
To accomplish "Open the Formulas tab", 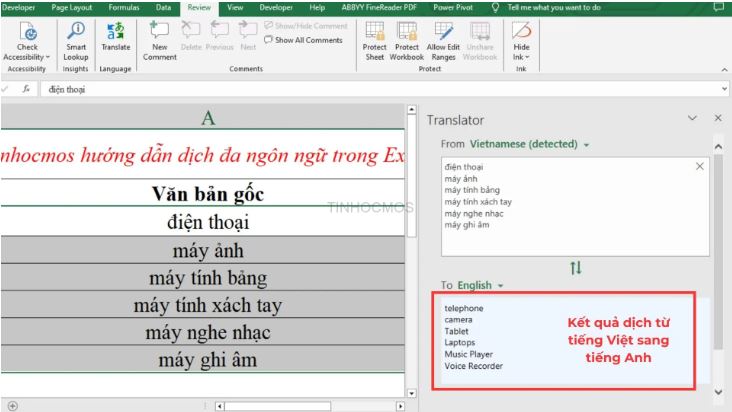I will [124, 7].
